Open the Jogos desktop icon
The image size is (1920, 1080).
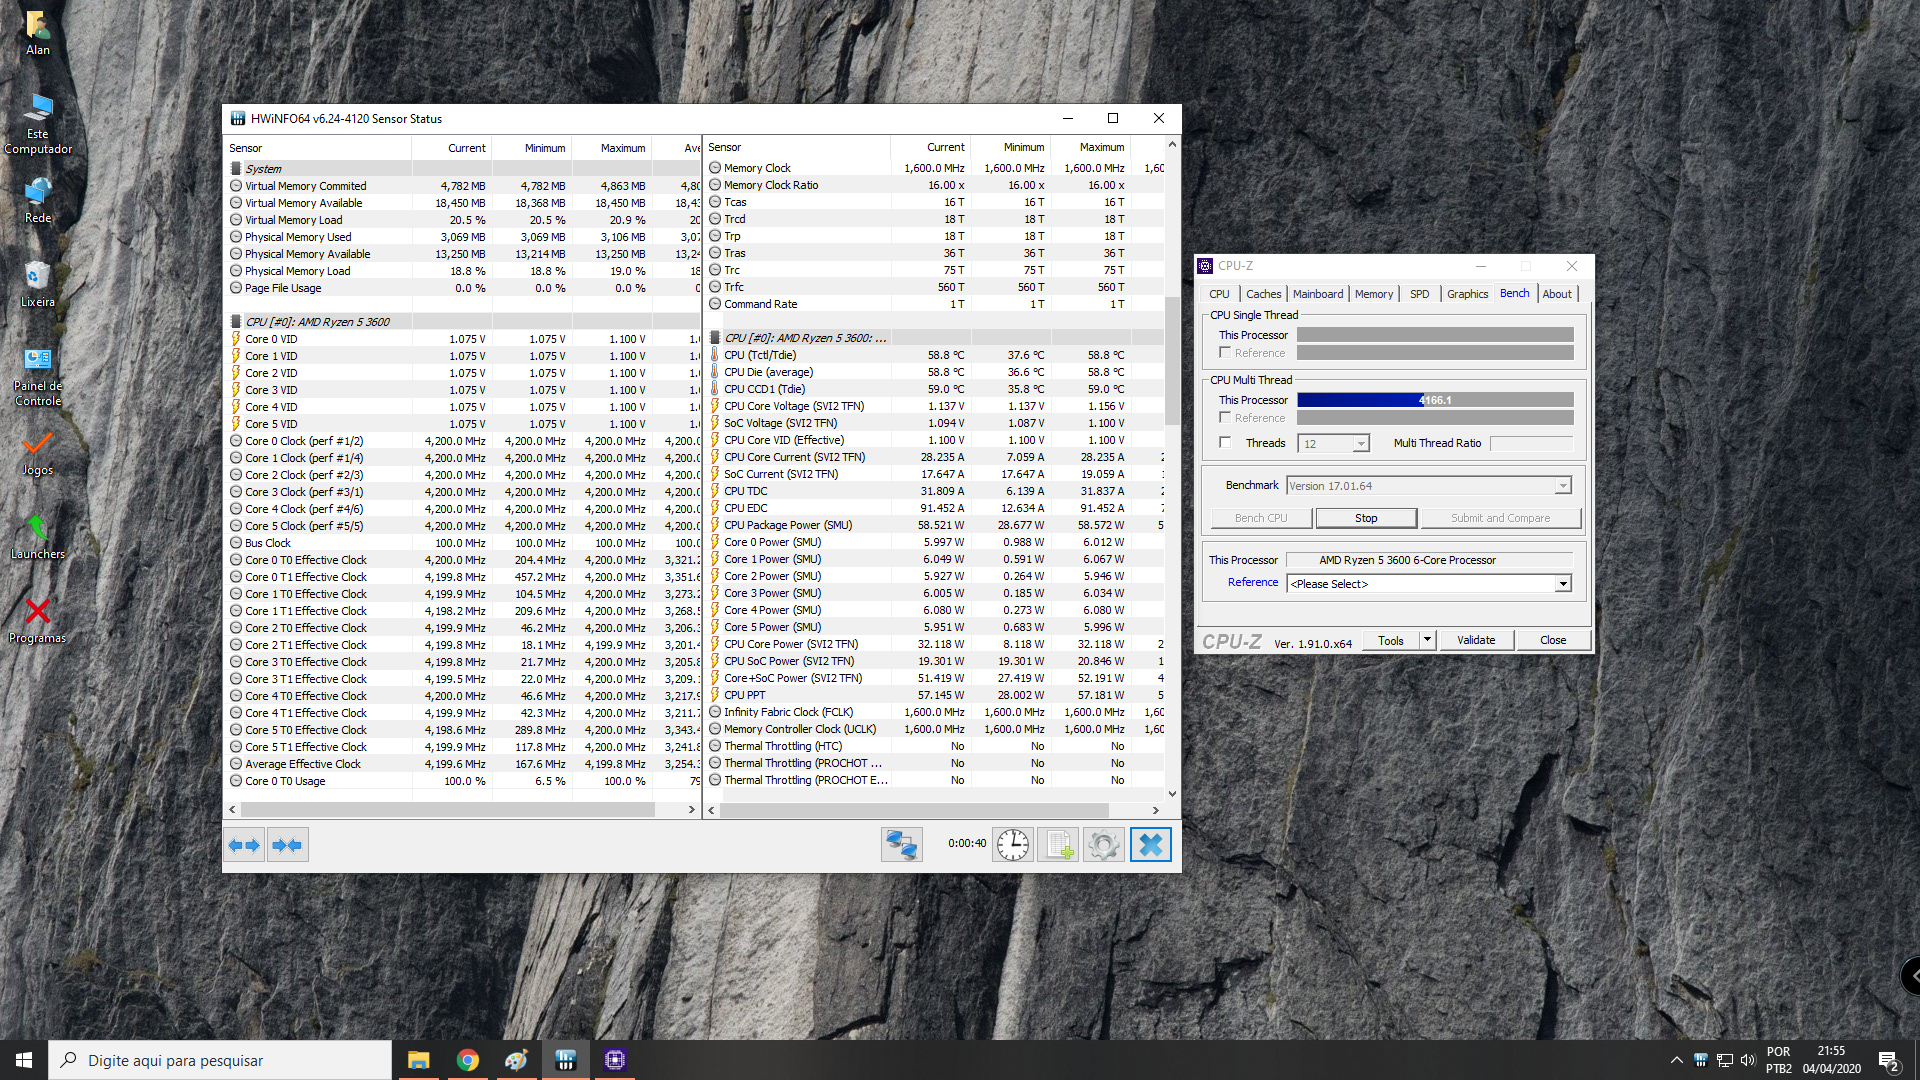click(38, 452)
